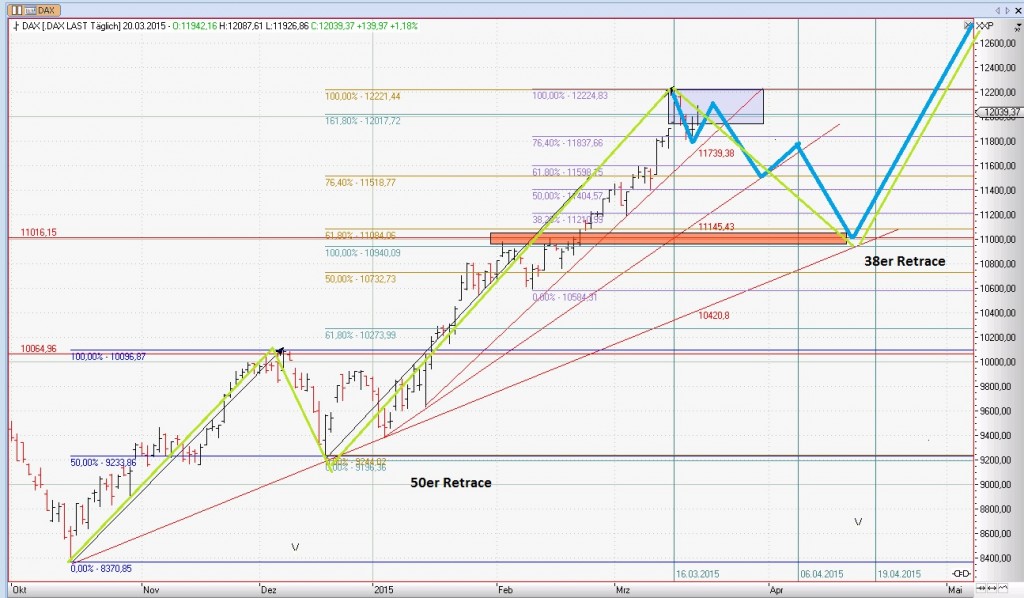
Task: Select the "50er Retrace" text label
Action: coord(450,483)
